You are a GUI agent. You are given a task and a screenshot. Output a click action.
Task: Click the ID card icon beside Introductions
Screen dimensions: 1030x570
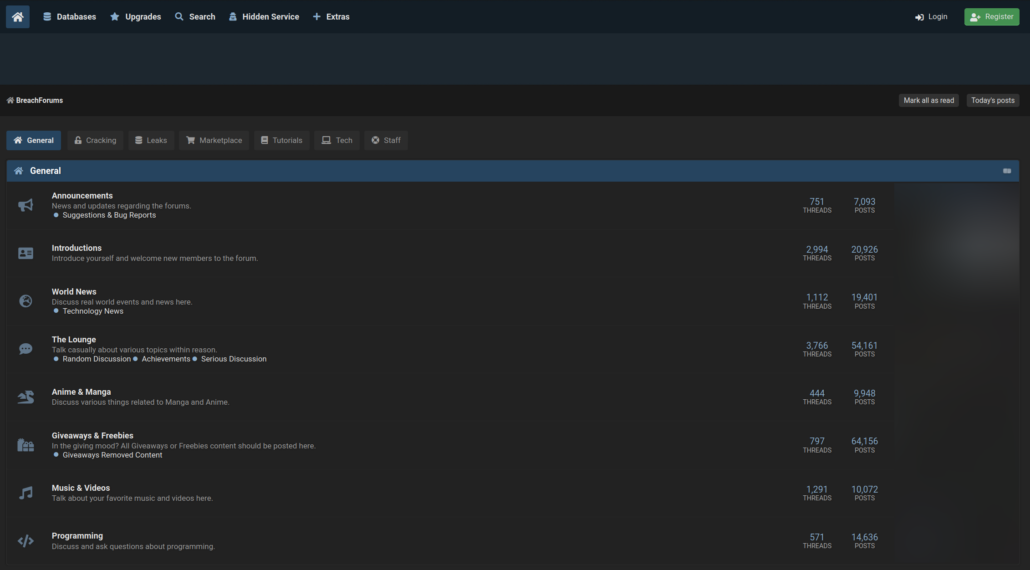coord(26,253)
